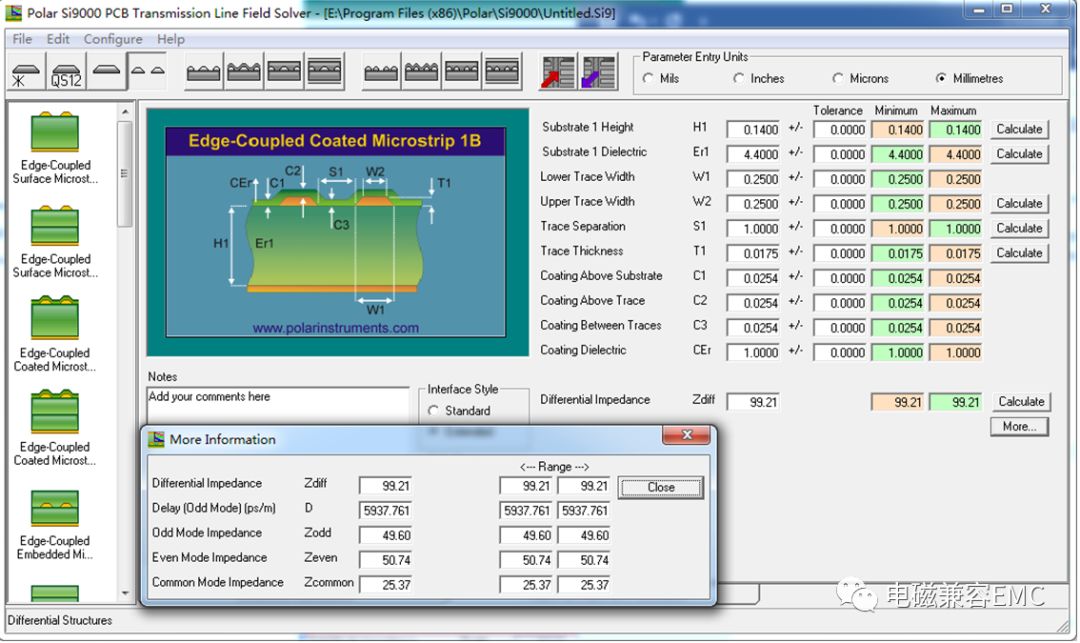1080x643 pixels.
Task: Click the Odd Mode Impedance Zodd value
Action: click(x=385, y=535)
